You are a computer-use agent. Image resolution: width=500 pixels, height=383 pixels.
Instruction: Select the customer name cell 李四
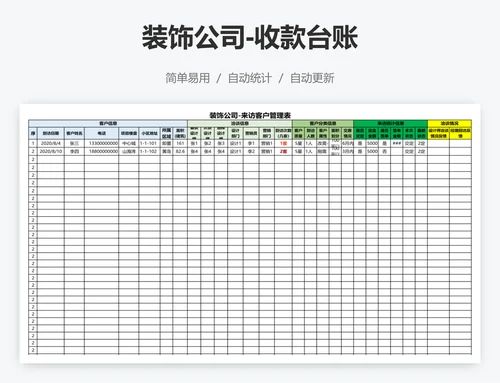click(74, 151)
